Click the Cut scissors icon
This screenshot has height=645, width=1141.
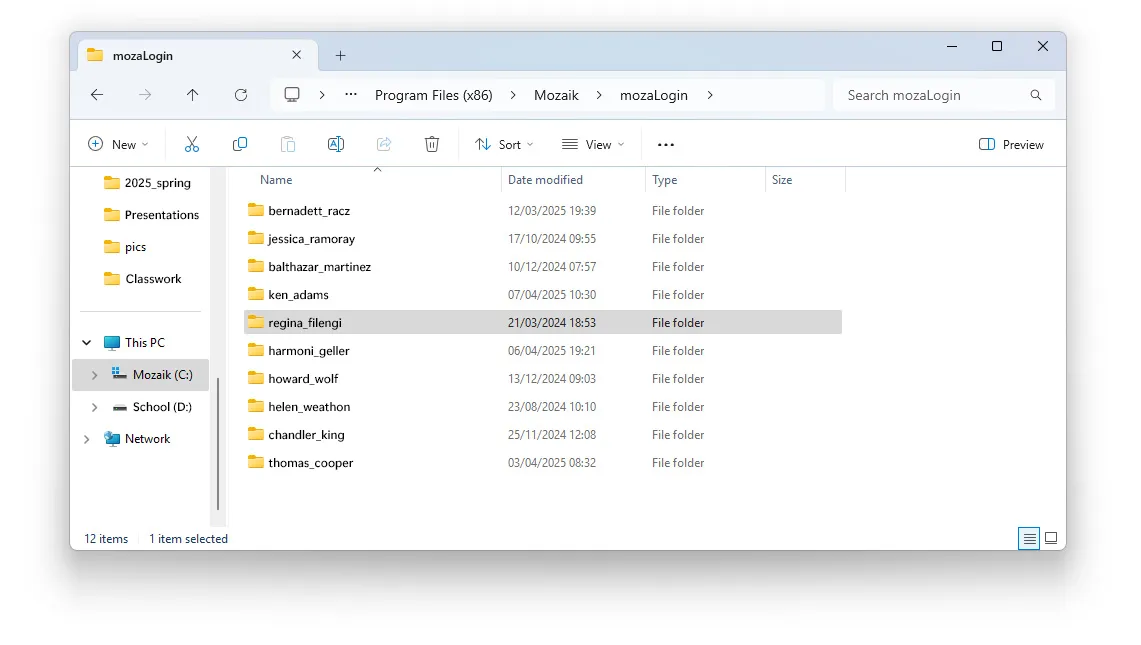tap(192, 144)
